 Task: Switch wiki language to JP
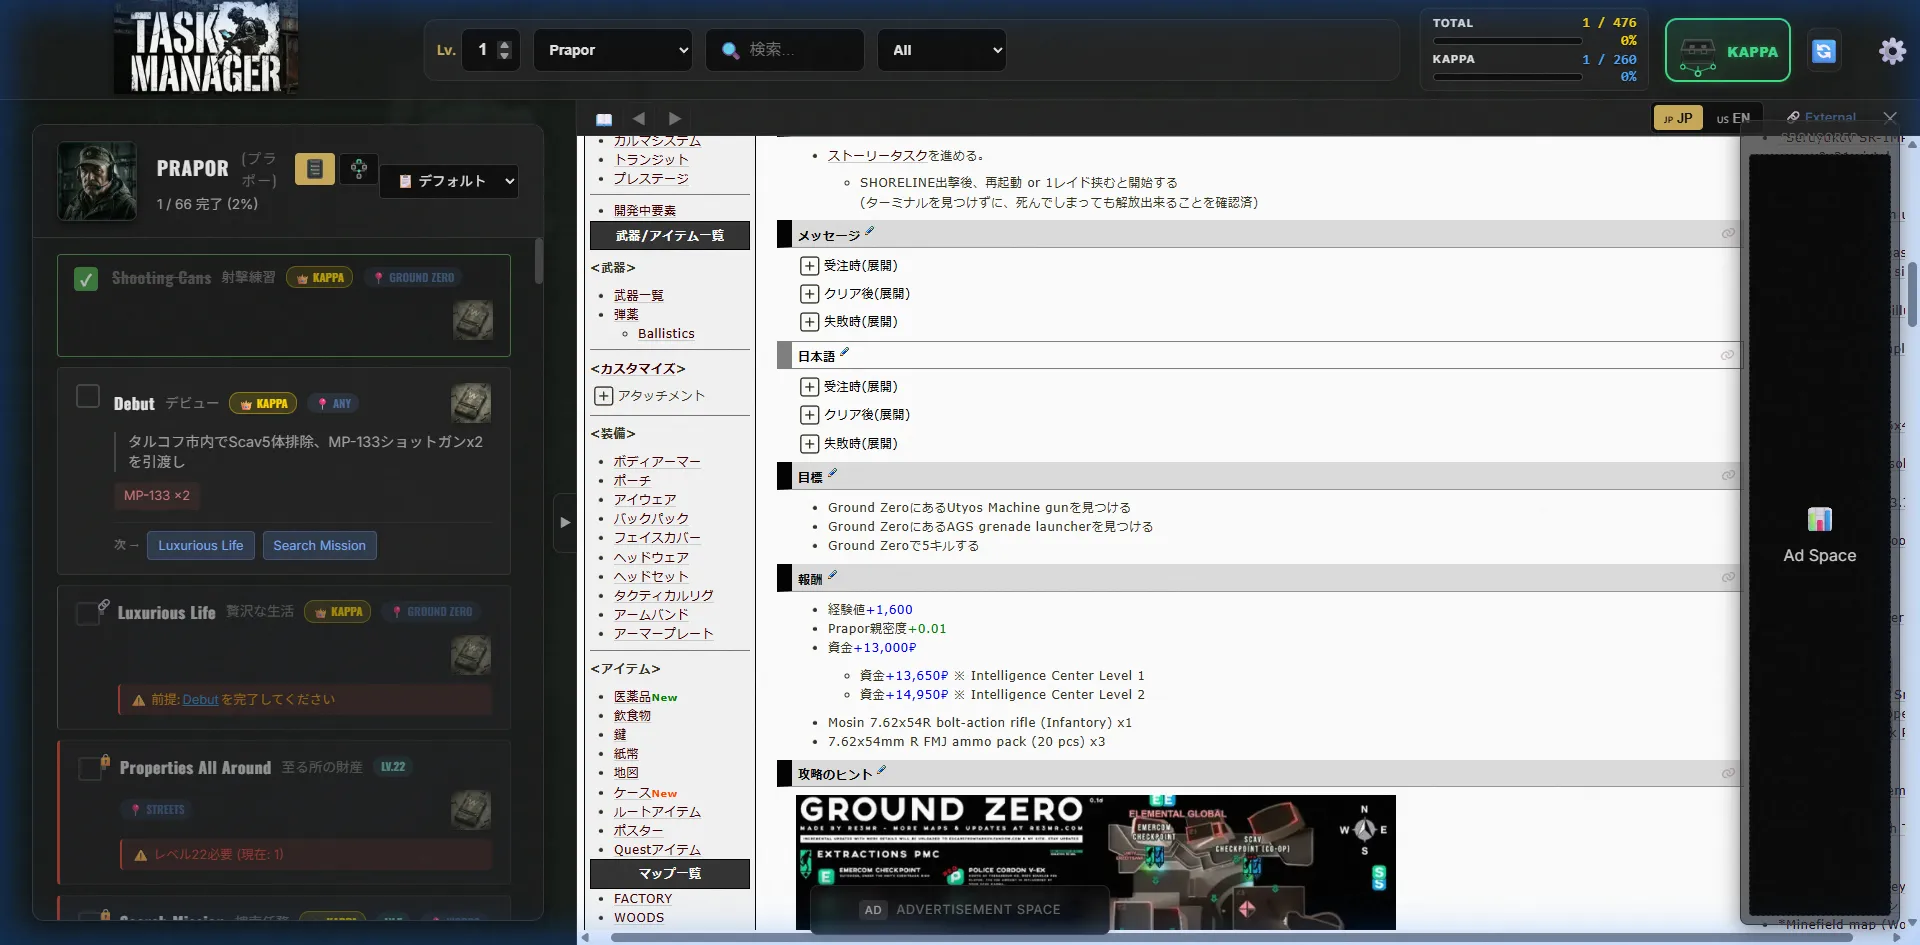tap(1678, 118)
